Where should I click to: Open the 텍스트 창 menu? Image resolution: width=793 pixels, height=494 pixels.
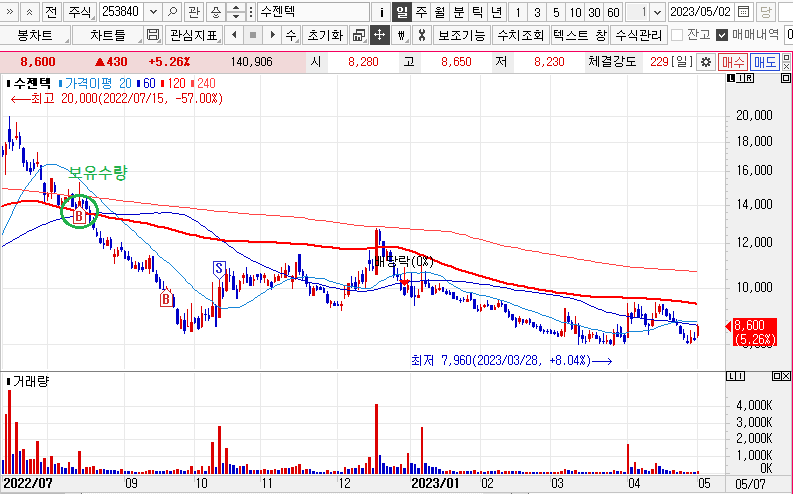click(x=580, y=35)
